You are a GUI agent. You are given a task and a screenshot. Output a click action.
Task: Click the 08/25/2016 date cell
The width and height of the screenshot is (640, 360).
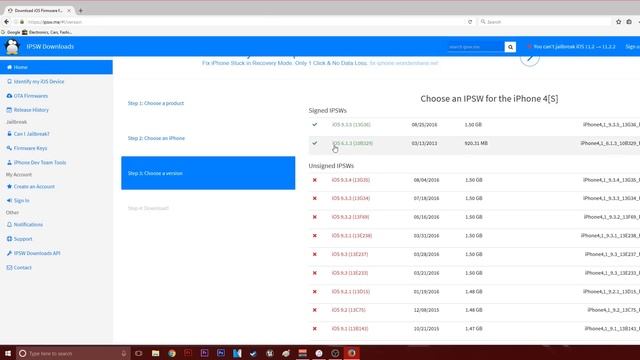point(424,125)
